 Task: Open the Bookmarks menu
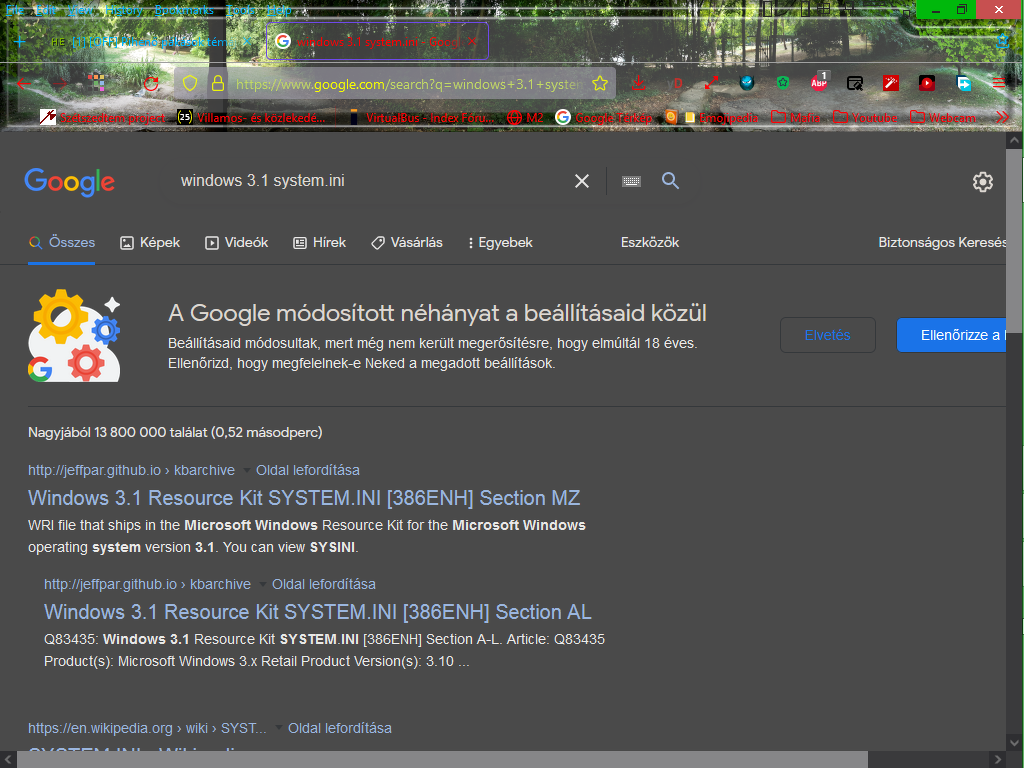click(x=184, y=10)
